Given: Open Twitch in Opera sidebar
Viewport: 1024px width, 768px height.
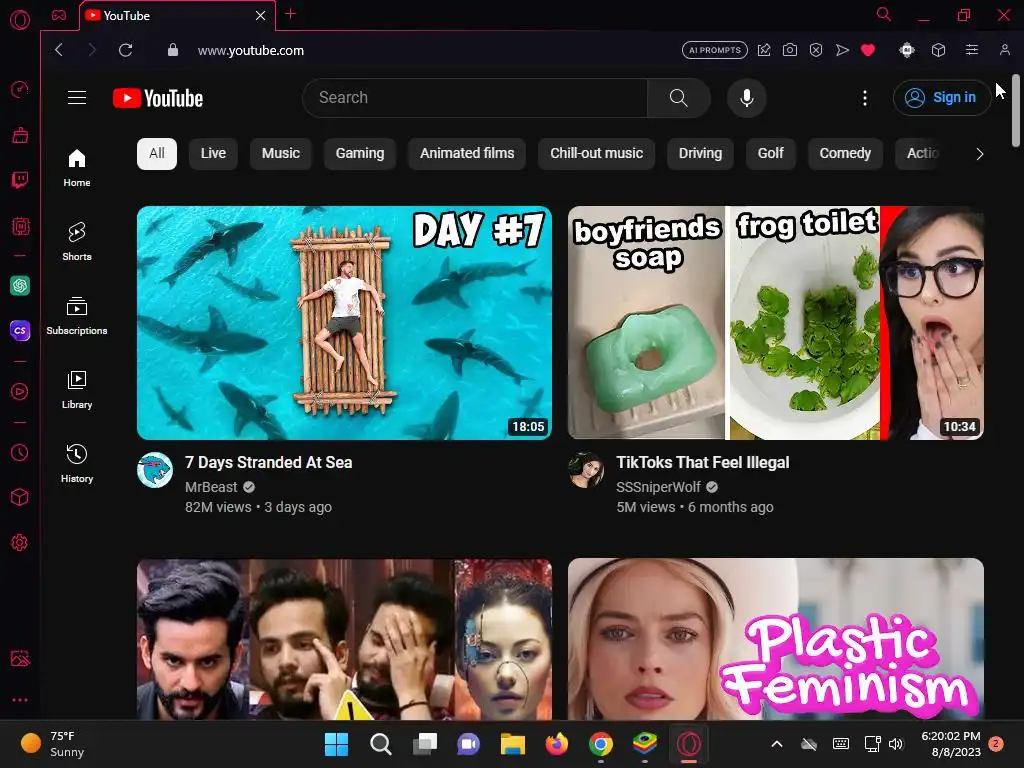Looking at the screenshot, I should pyautogui.click(x=20, y=180).
